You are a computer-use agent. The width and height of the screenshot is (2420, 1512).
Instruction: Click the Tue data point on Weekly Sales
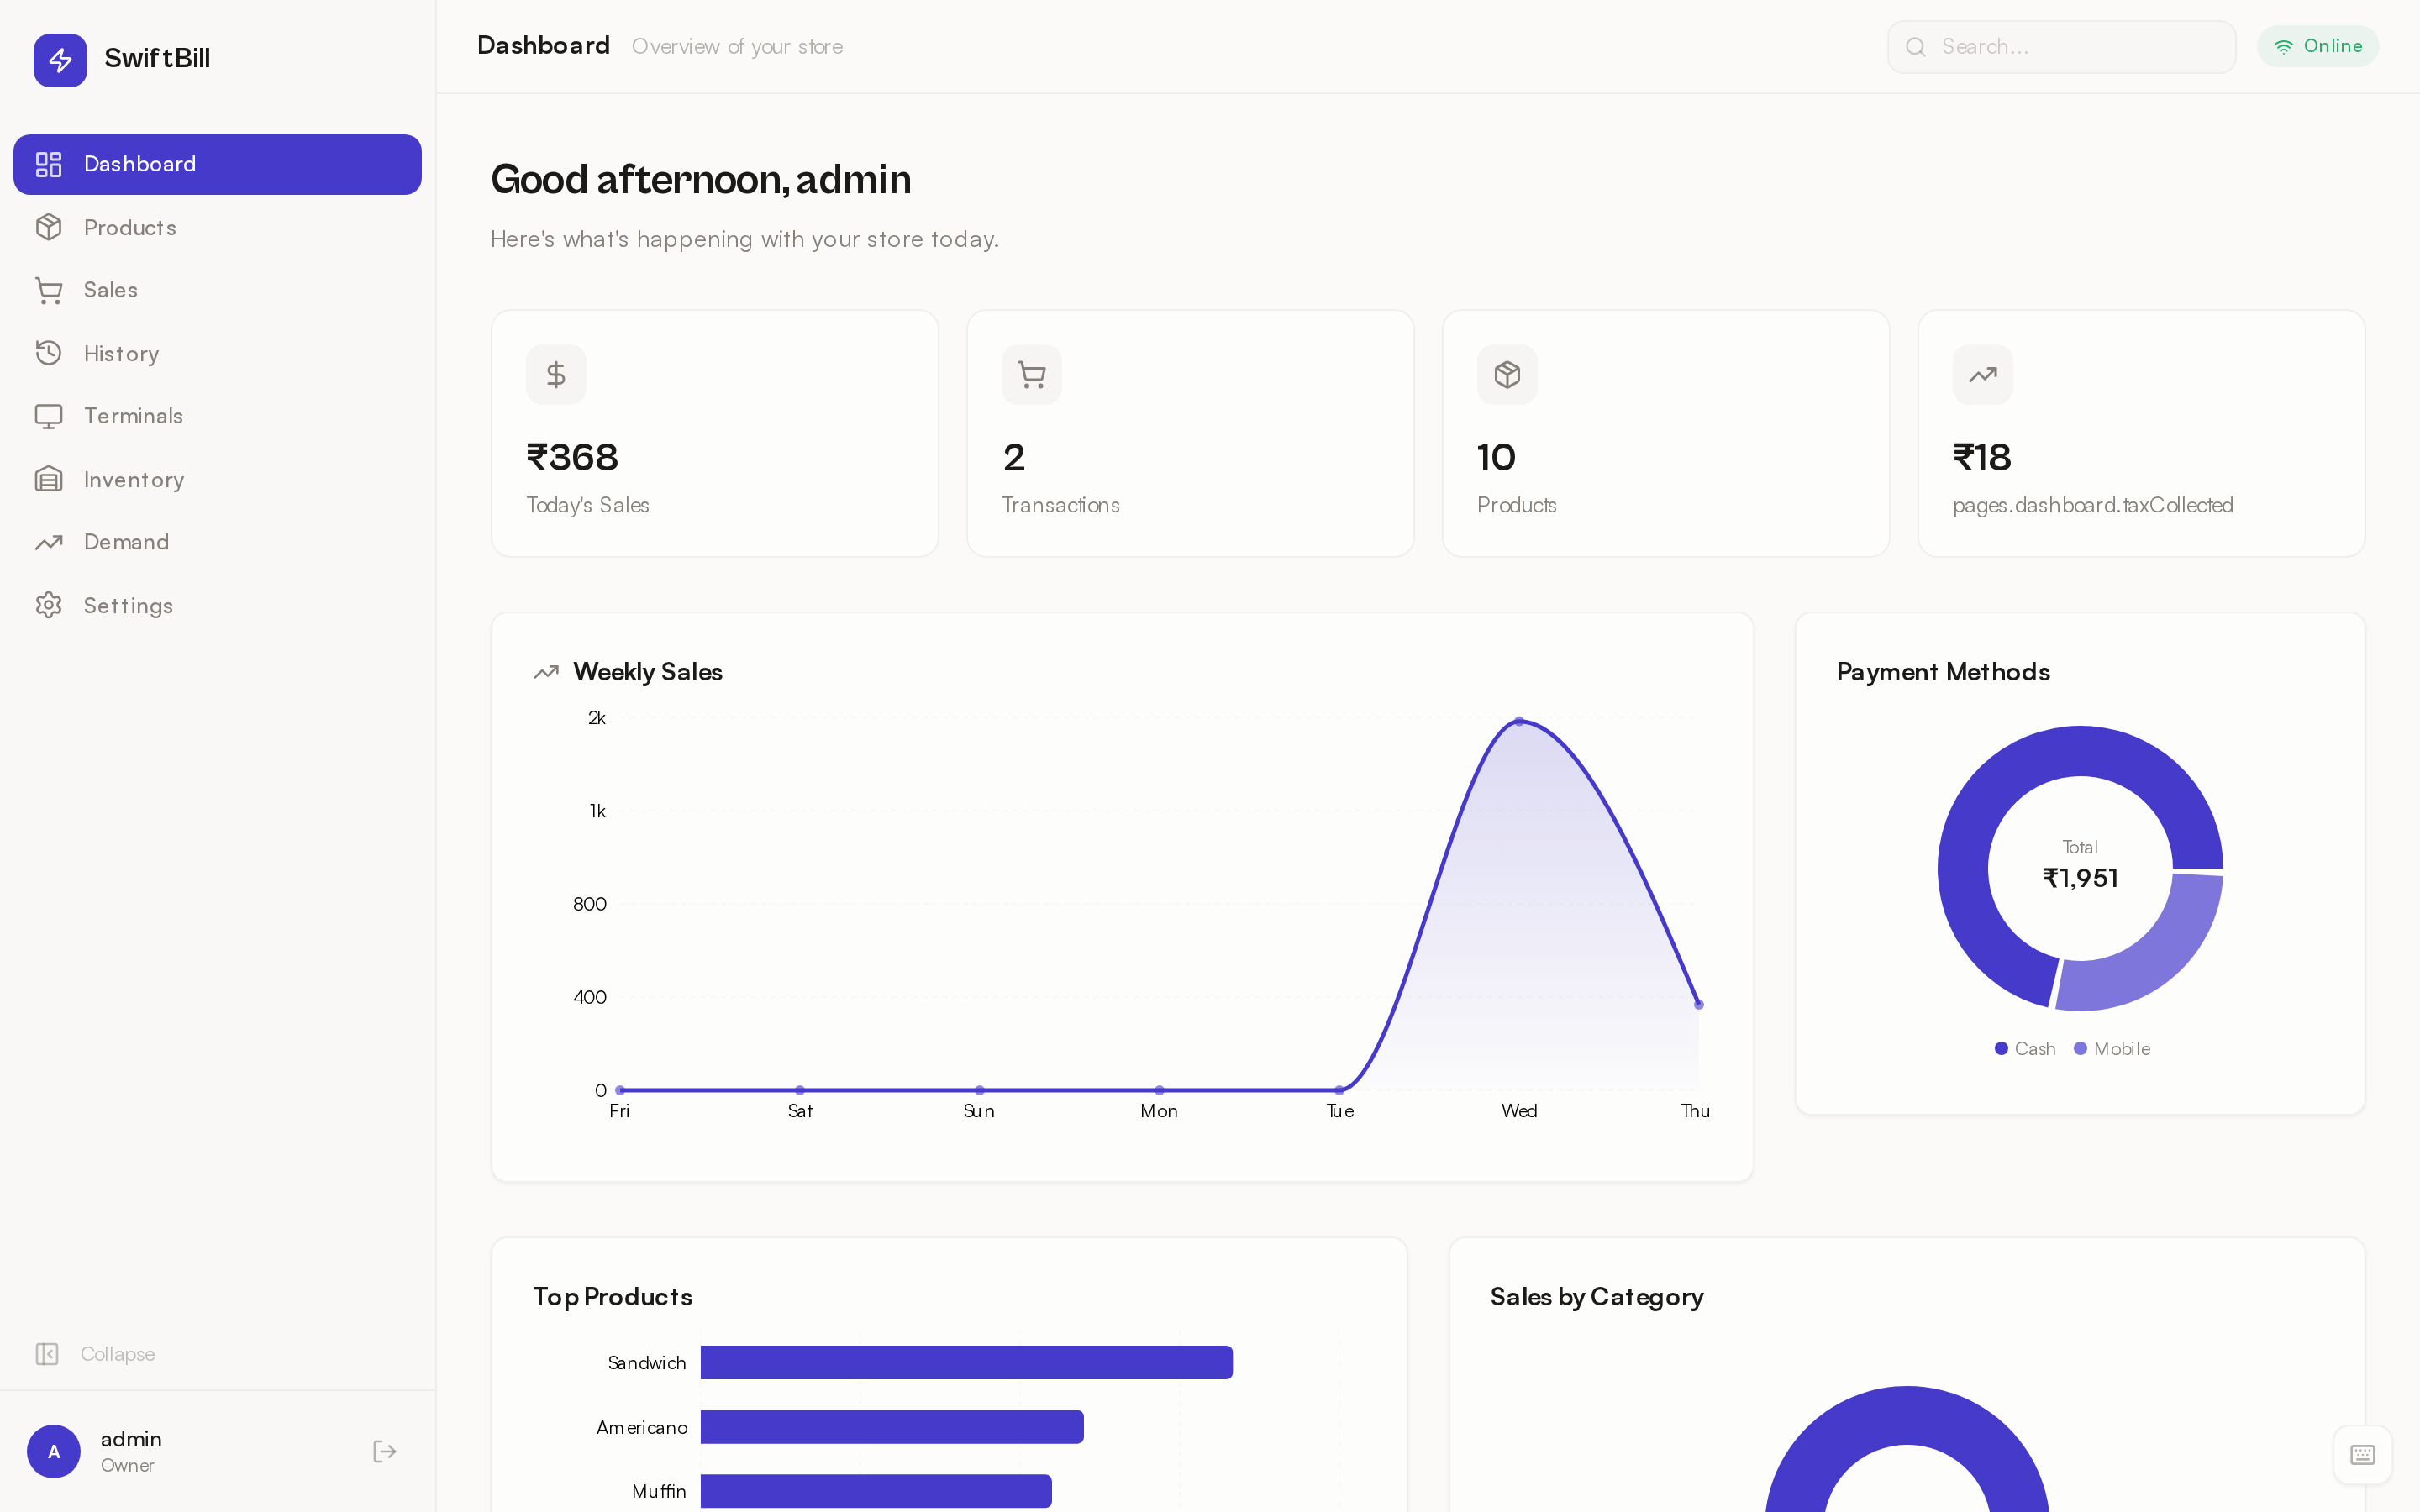[1339, 1090]
